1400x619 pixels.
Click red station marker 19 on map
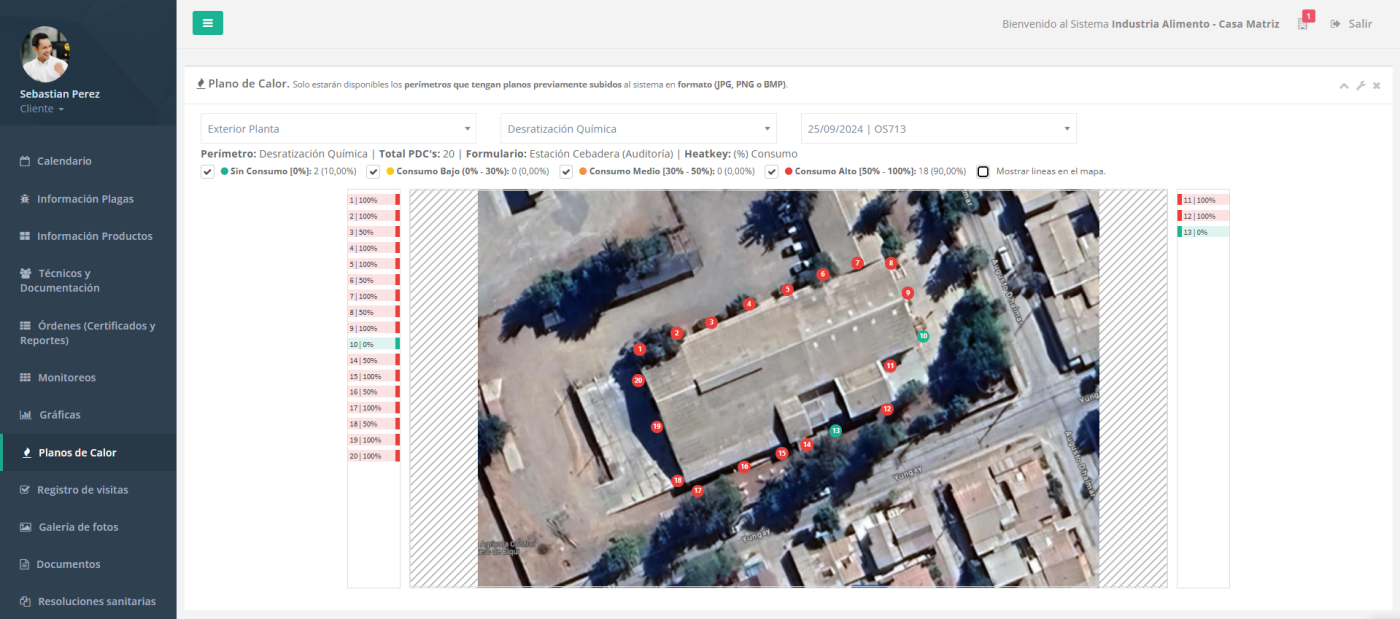click(657, 426)
